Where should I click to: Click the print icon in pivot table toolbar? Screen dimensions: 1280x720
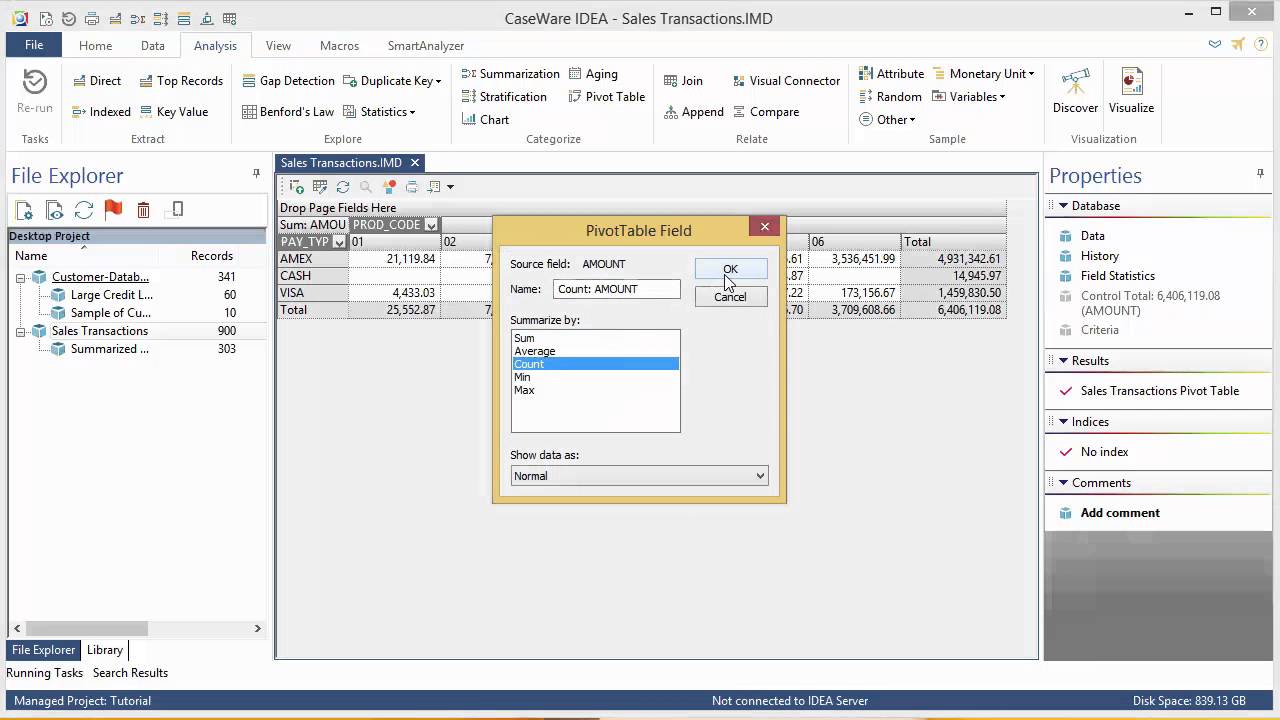[411, 187]
